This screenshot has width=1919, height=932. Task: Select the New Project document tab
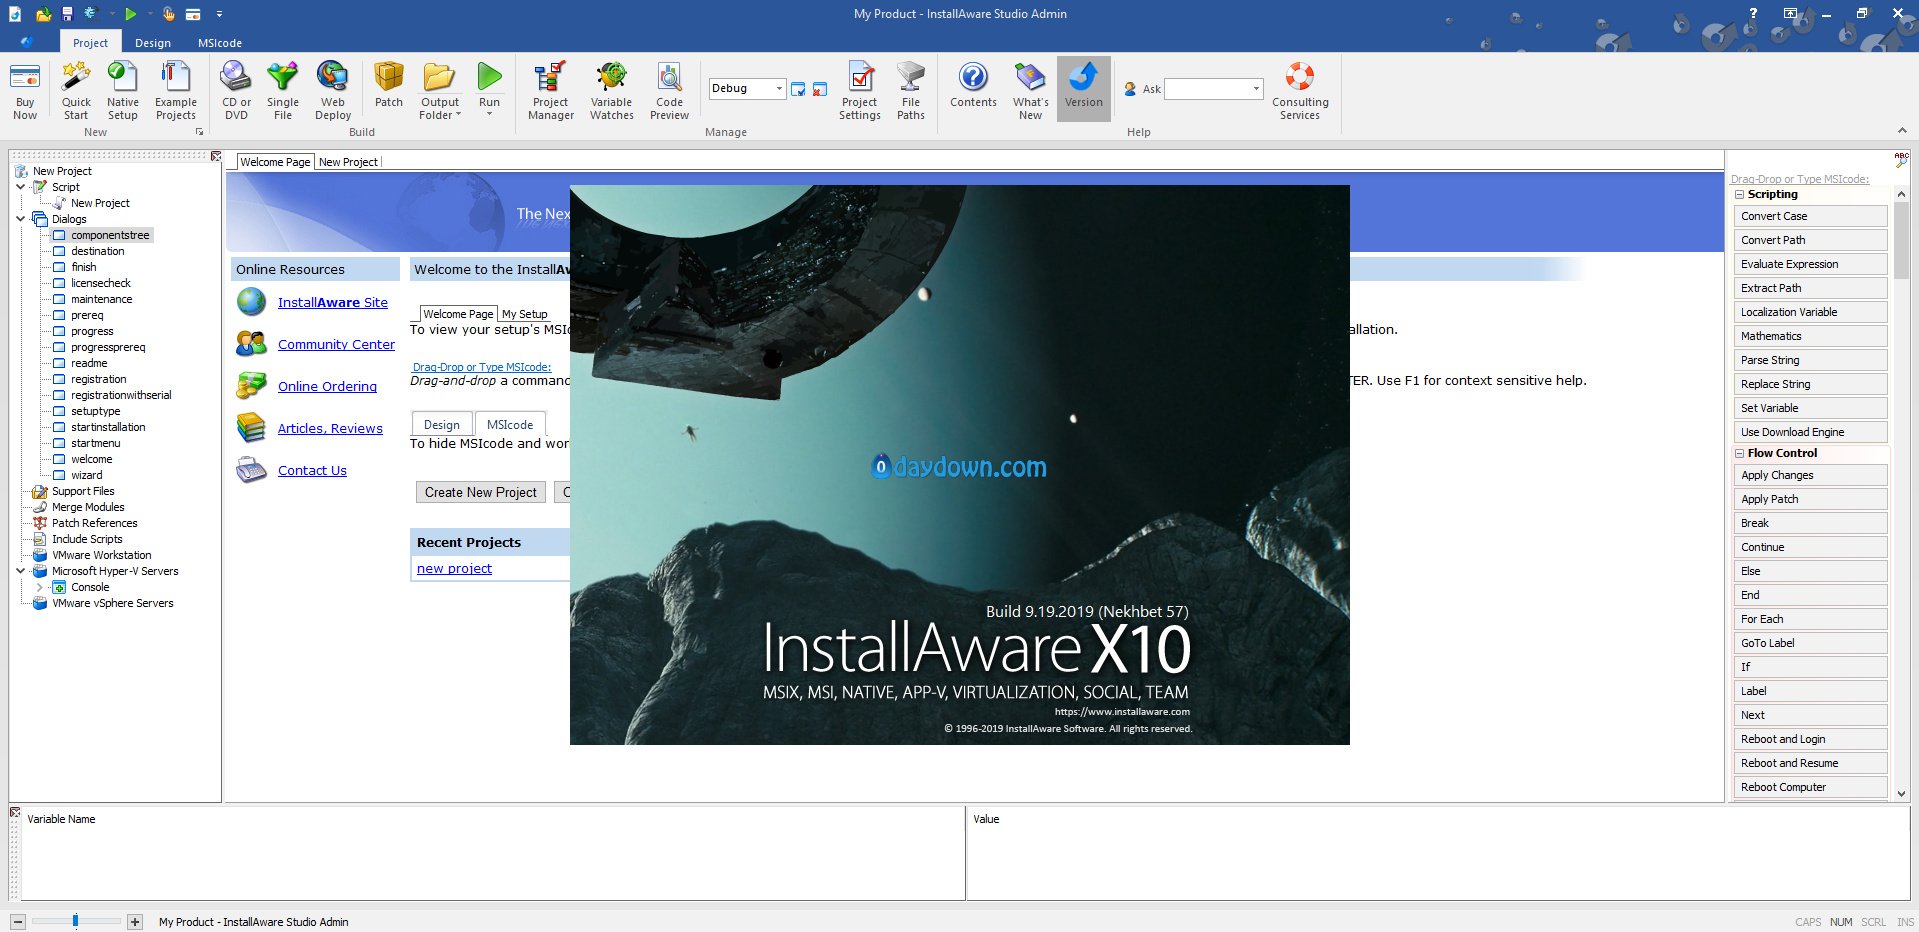point(348,162)
